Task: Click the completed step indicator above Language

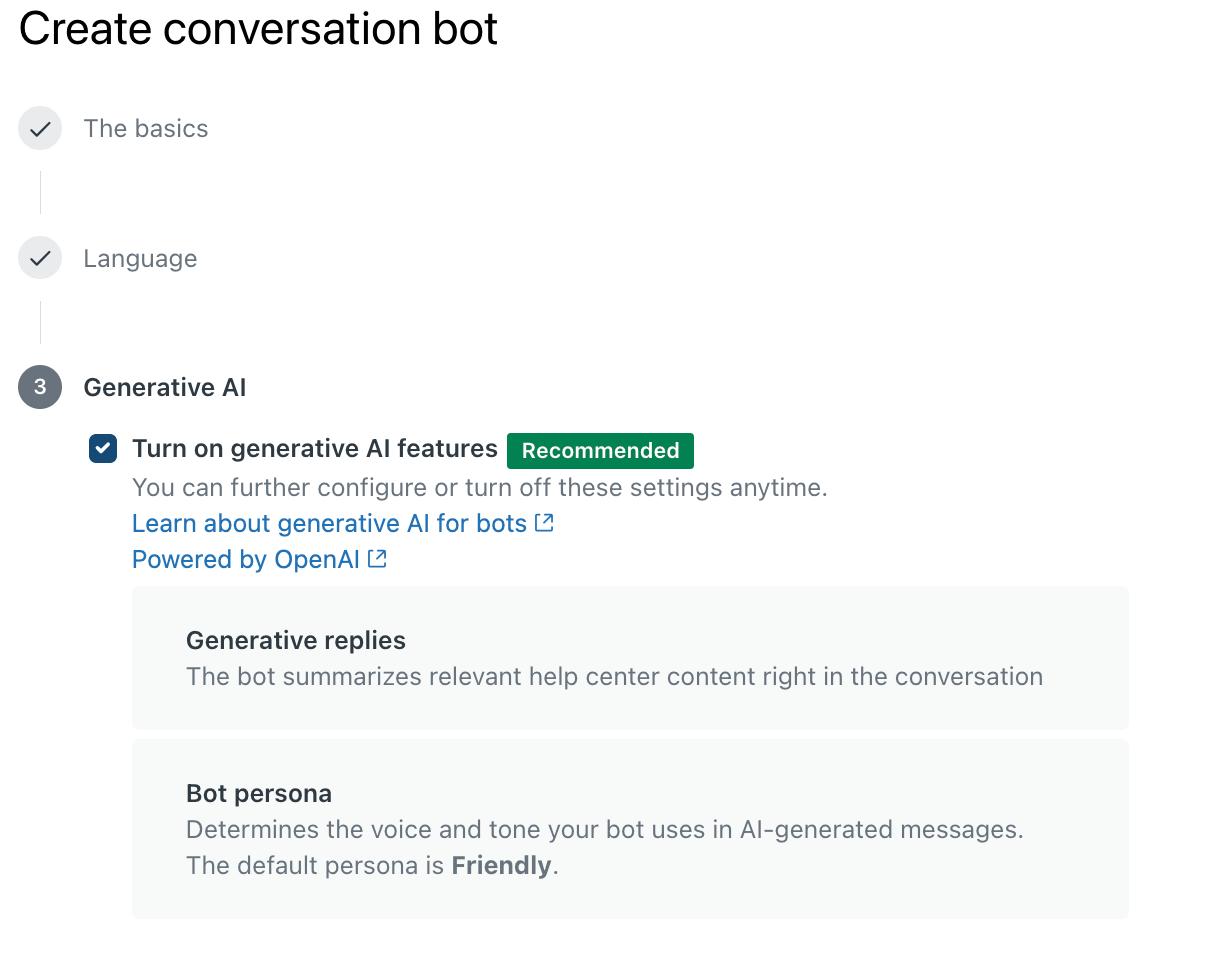Action: (39, 128)
